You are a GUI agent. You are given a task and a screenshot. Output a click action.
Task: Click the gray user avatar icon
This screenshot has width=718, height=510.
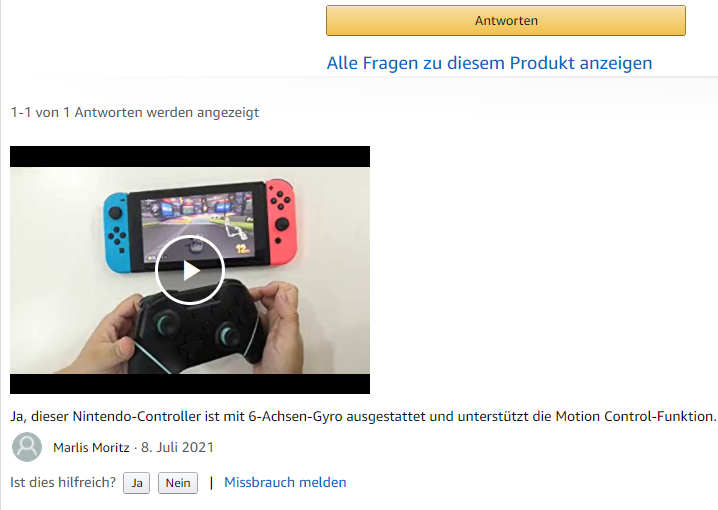click(27, 447)
